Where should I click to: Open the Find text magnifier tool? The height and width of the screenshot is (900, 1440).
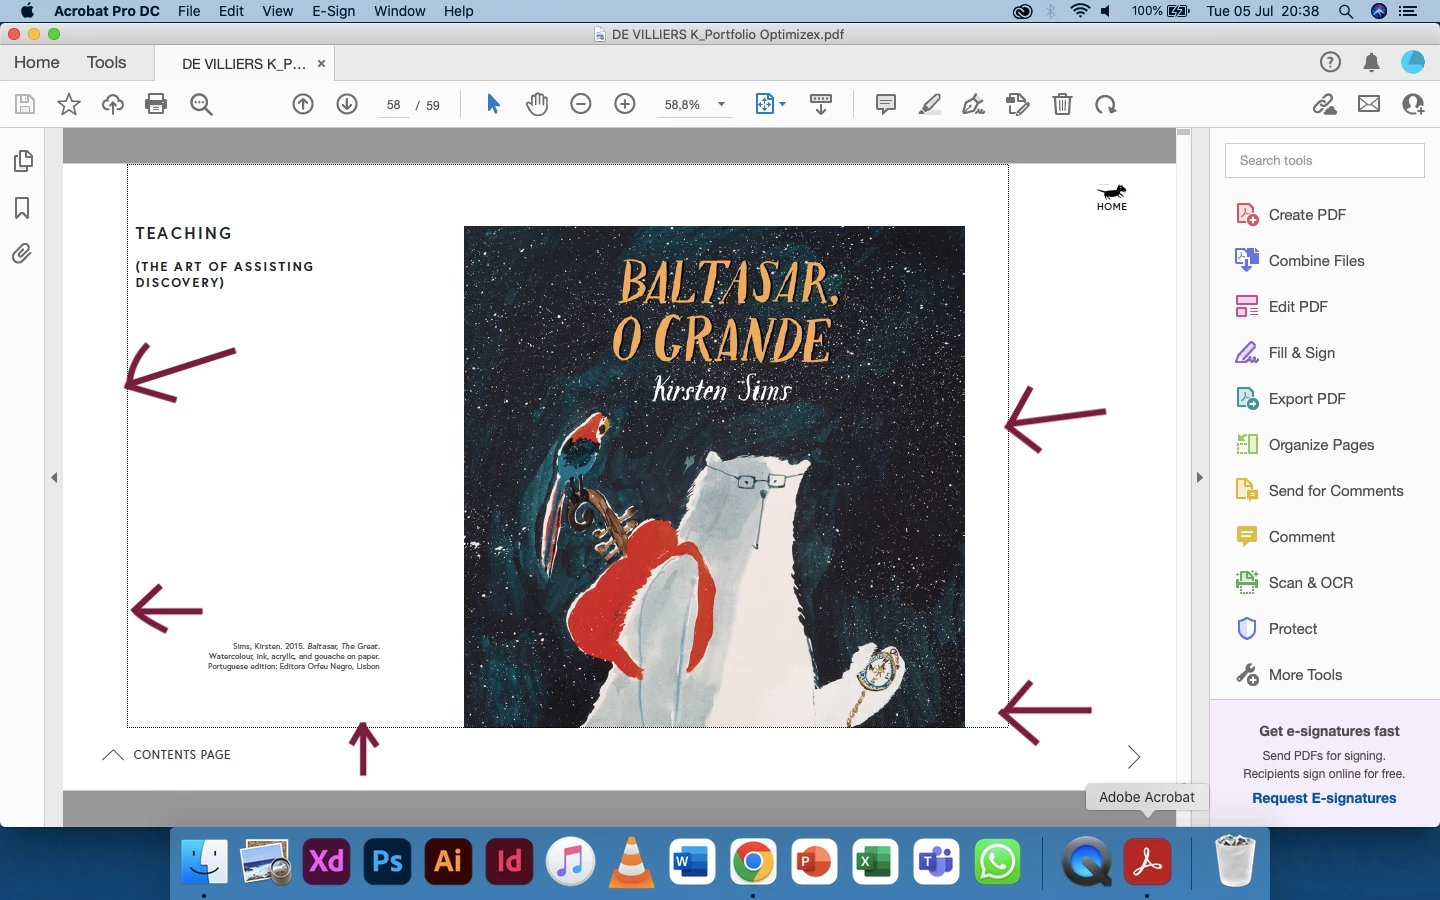pos(201,104)
